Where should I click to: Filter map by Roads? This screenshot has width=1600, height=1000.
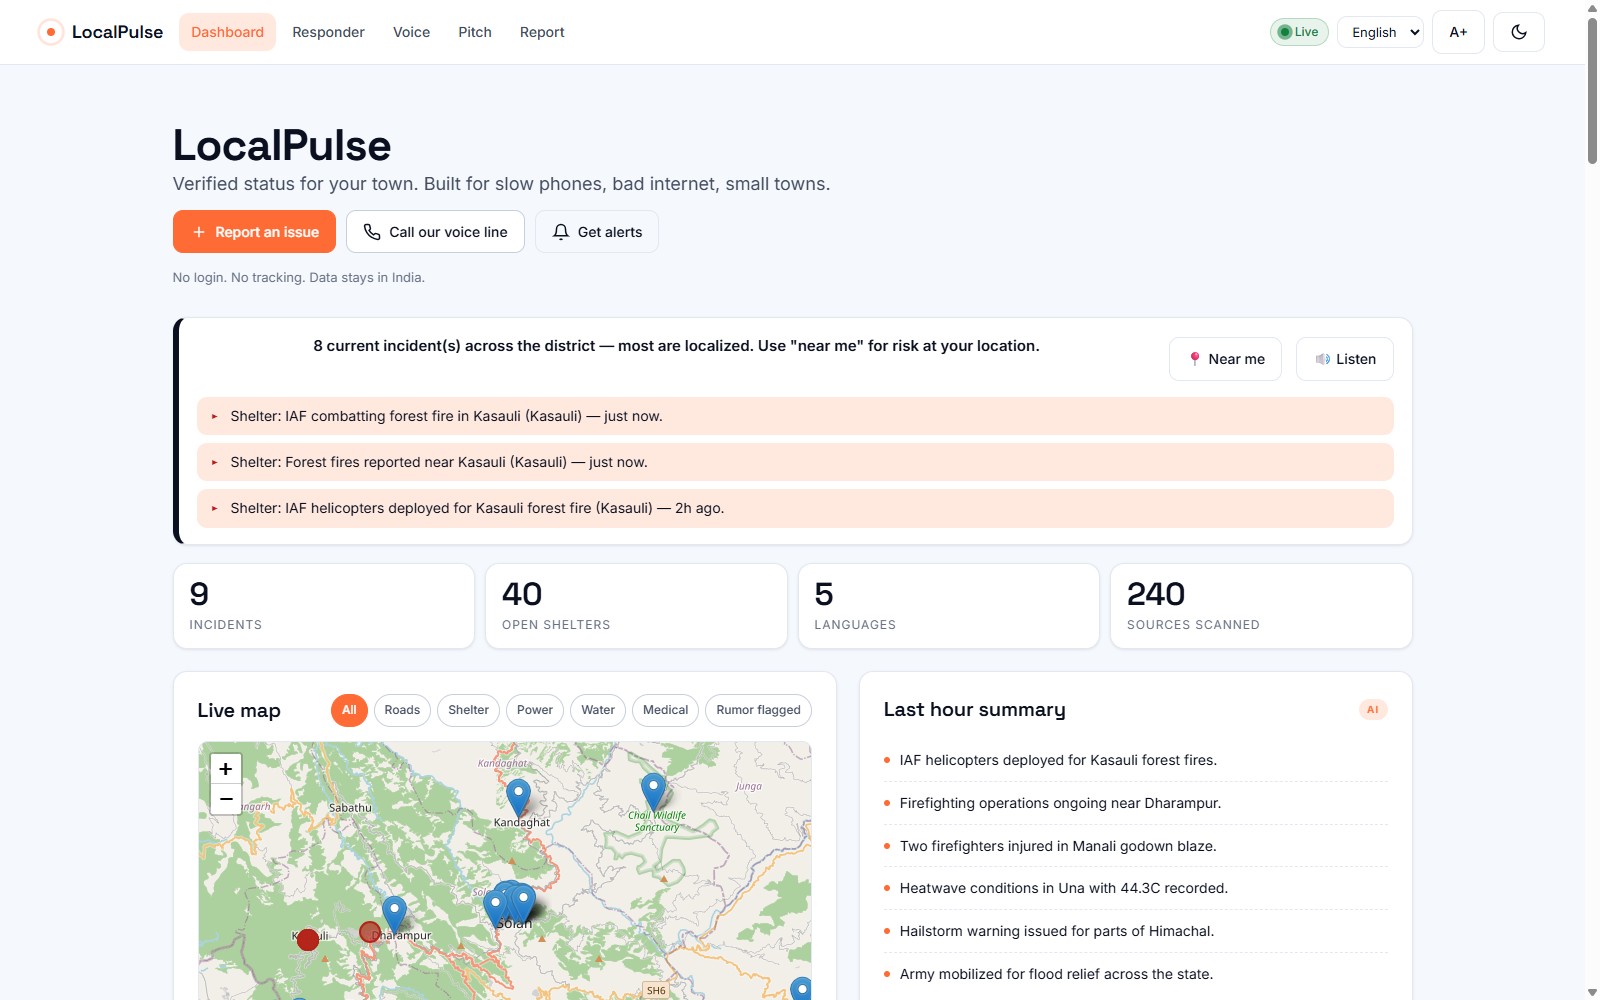(402, 710)
